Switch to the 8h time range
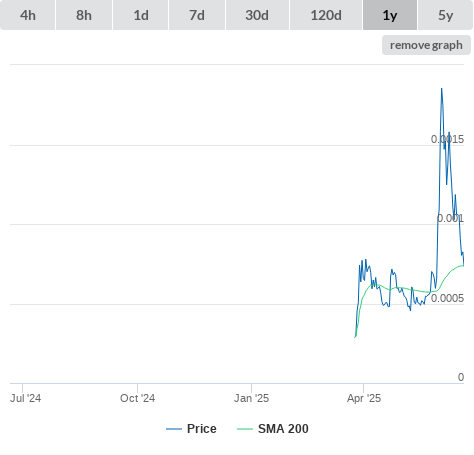Viewport: 474px width, 455px height. tap(84, 15)
